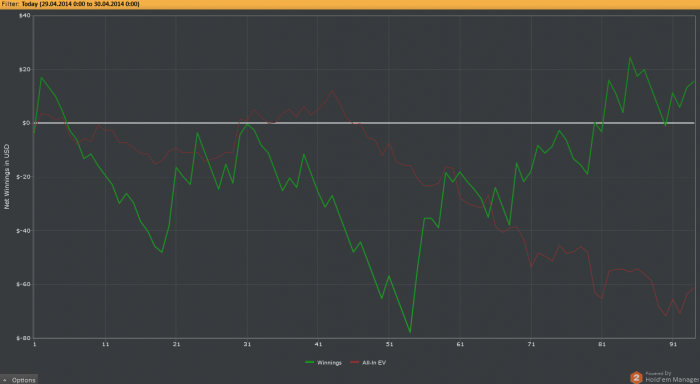Click the Today filter date range text
This screenshot has width=700, height=384.
80,4
